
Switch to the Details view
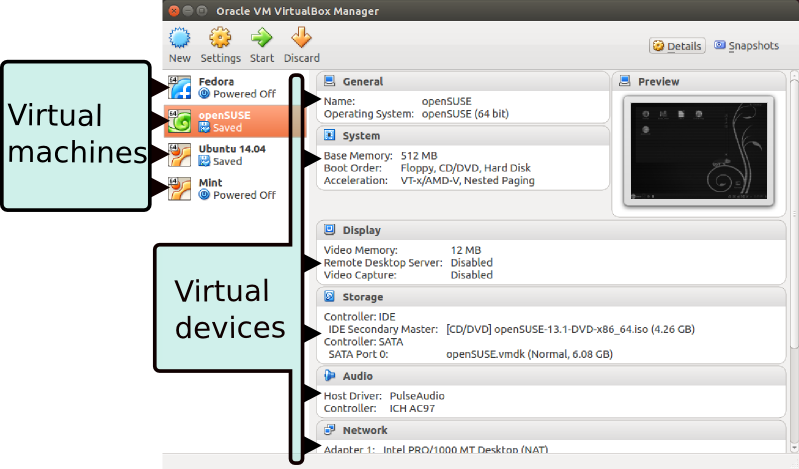click(x=677, y=46)
